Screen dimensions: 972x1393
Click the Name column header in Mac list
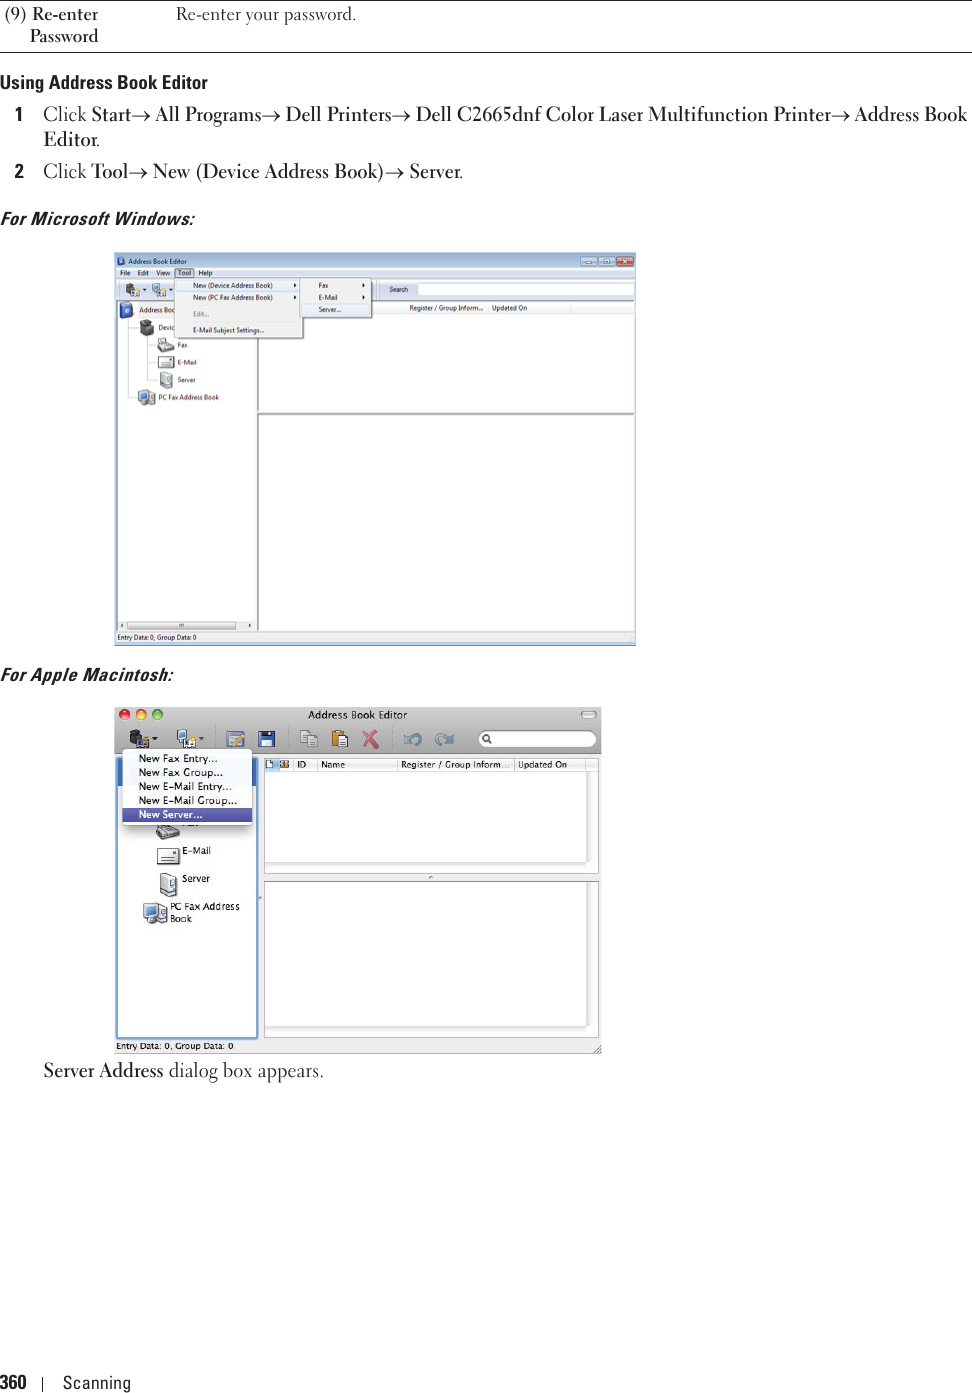click(x=357, y=764)
